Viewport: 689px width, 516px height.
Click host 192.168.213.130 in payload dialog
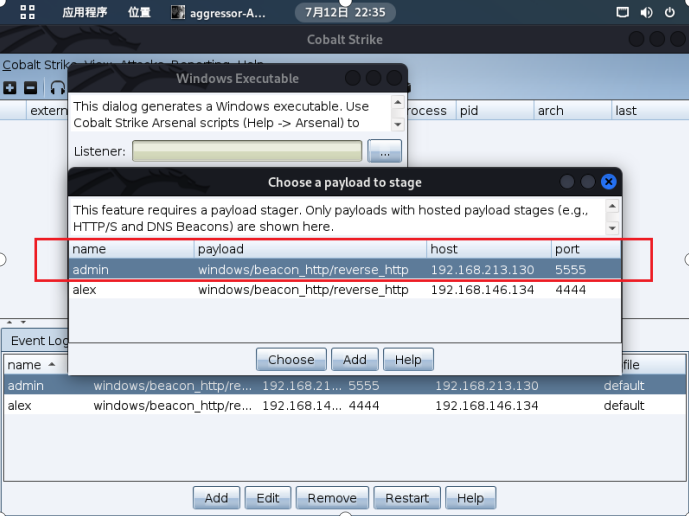pos(482,269)
